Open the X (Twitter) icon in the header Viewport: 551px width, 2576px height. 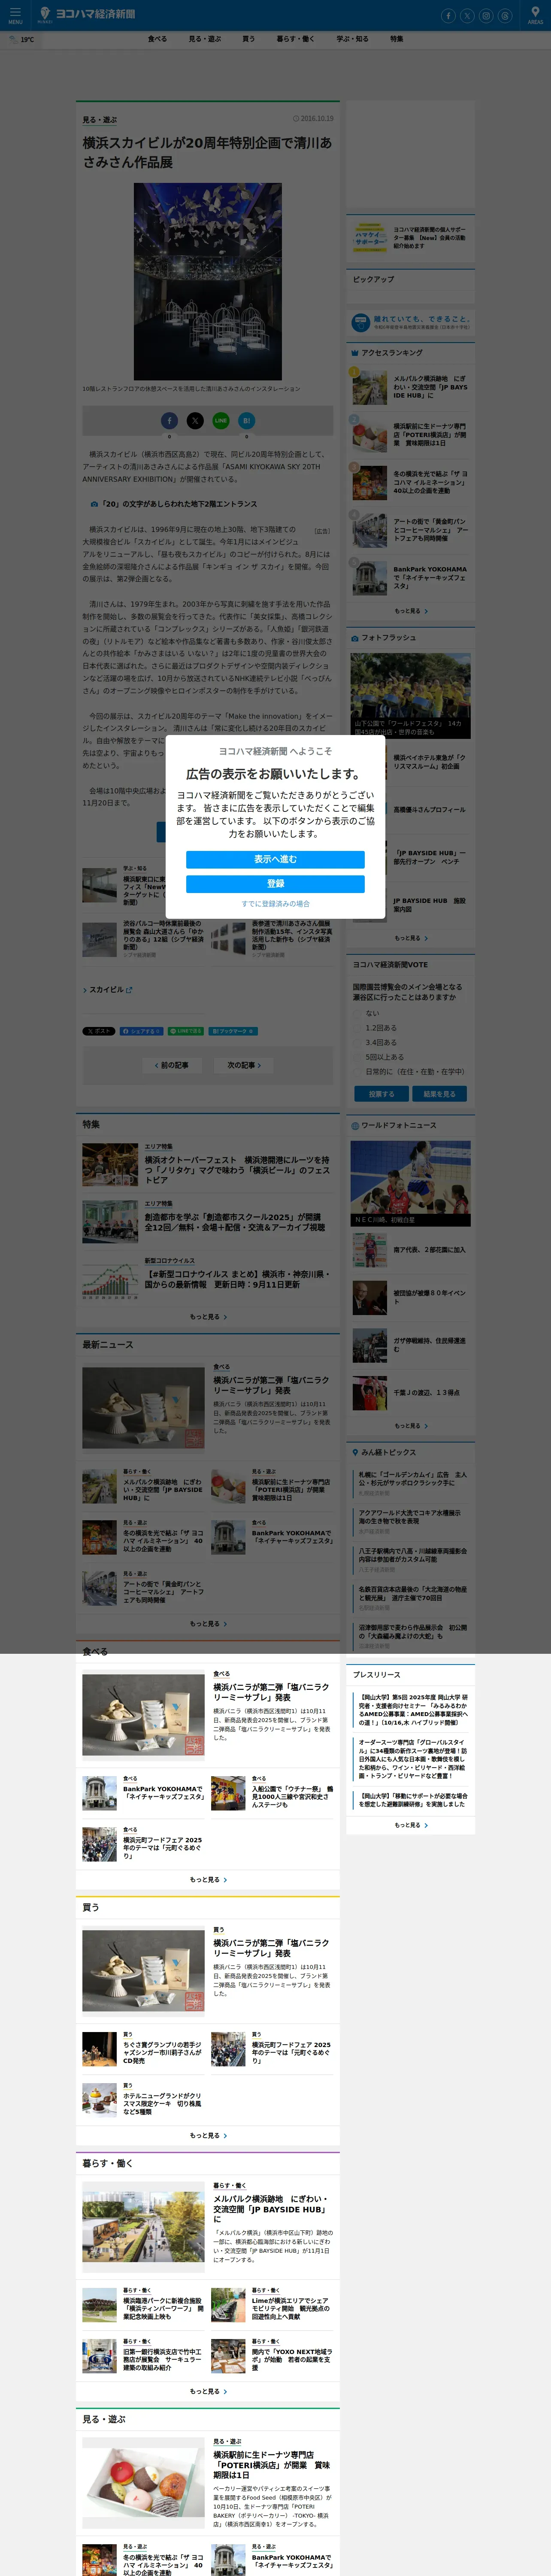tap(467, 15)
